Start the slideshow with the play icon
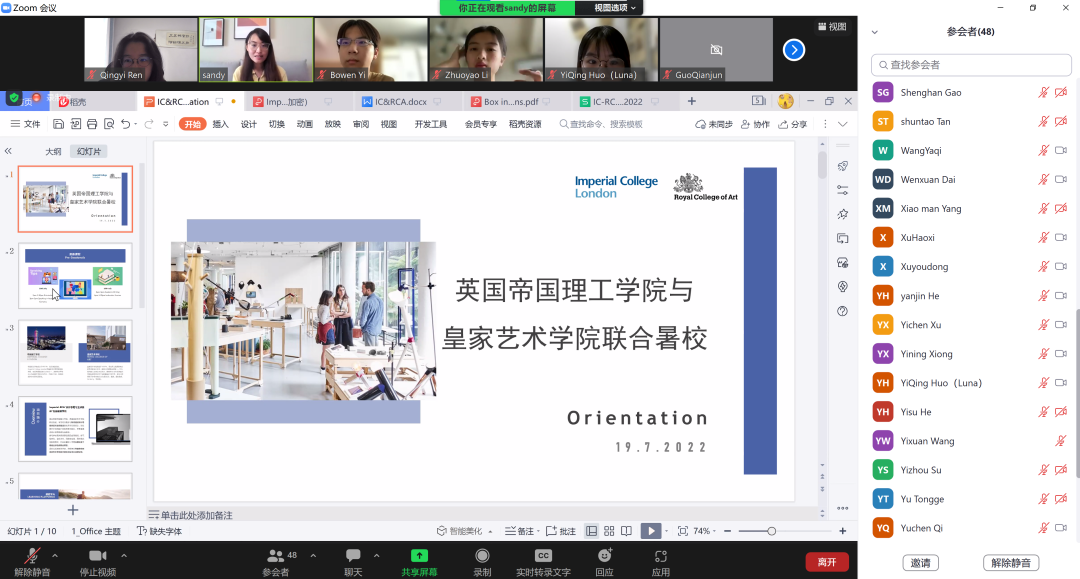Image resolution: width=1080 pixels, height=579 pixels. (652, 529)
